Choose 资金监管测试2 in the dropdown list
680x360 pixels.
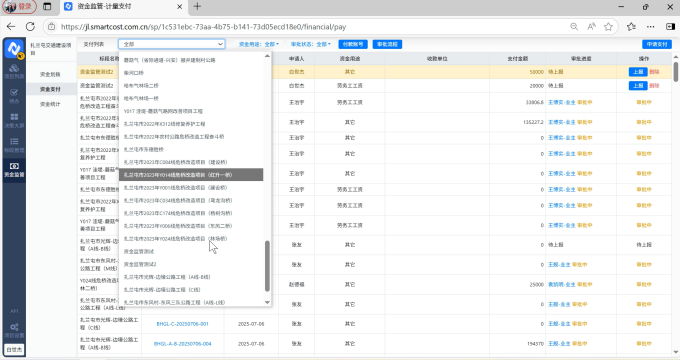pos(140,264)
